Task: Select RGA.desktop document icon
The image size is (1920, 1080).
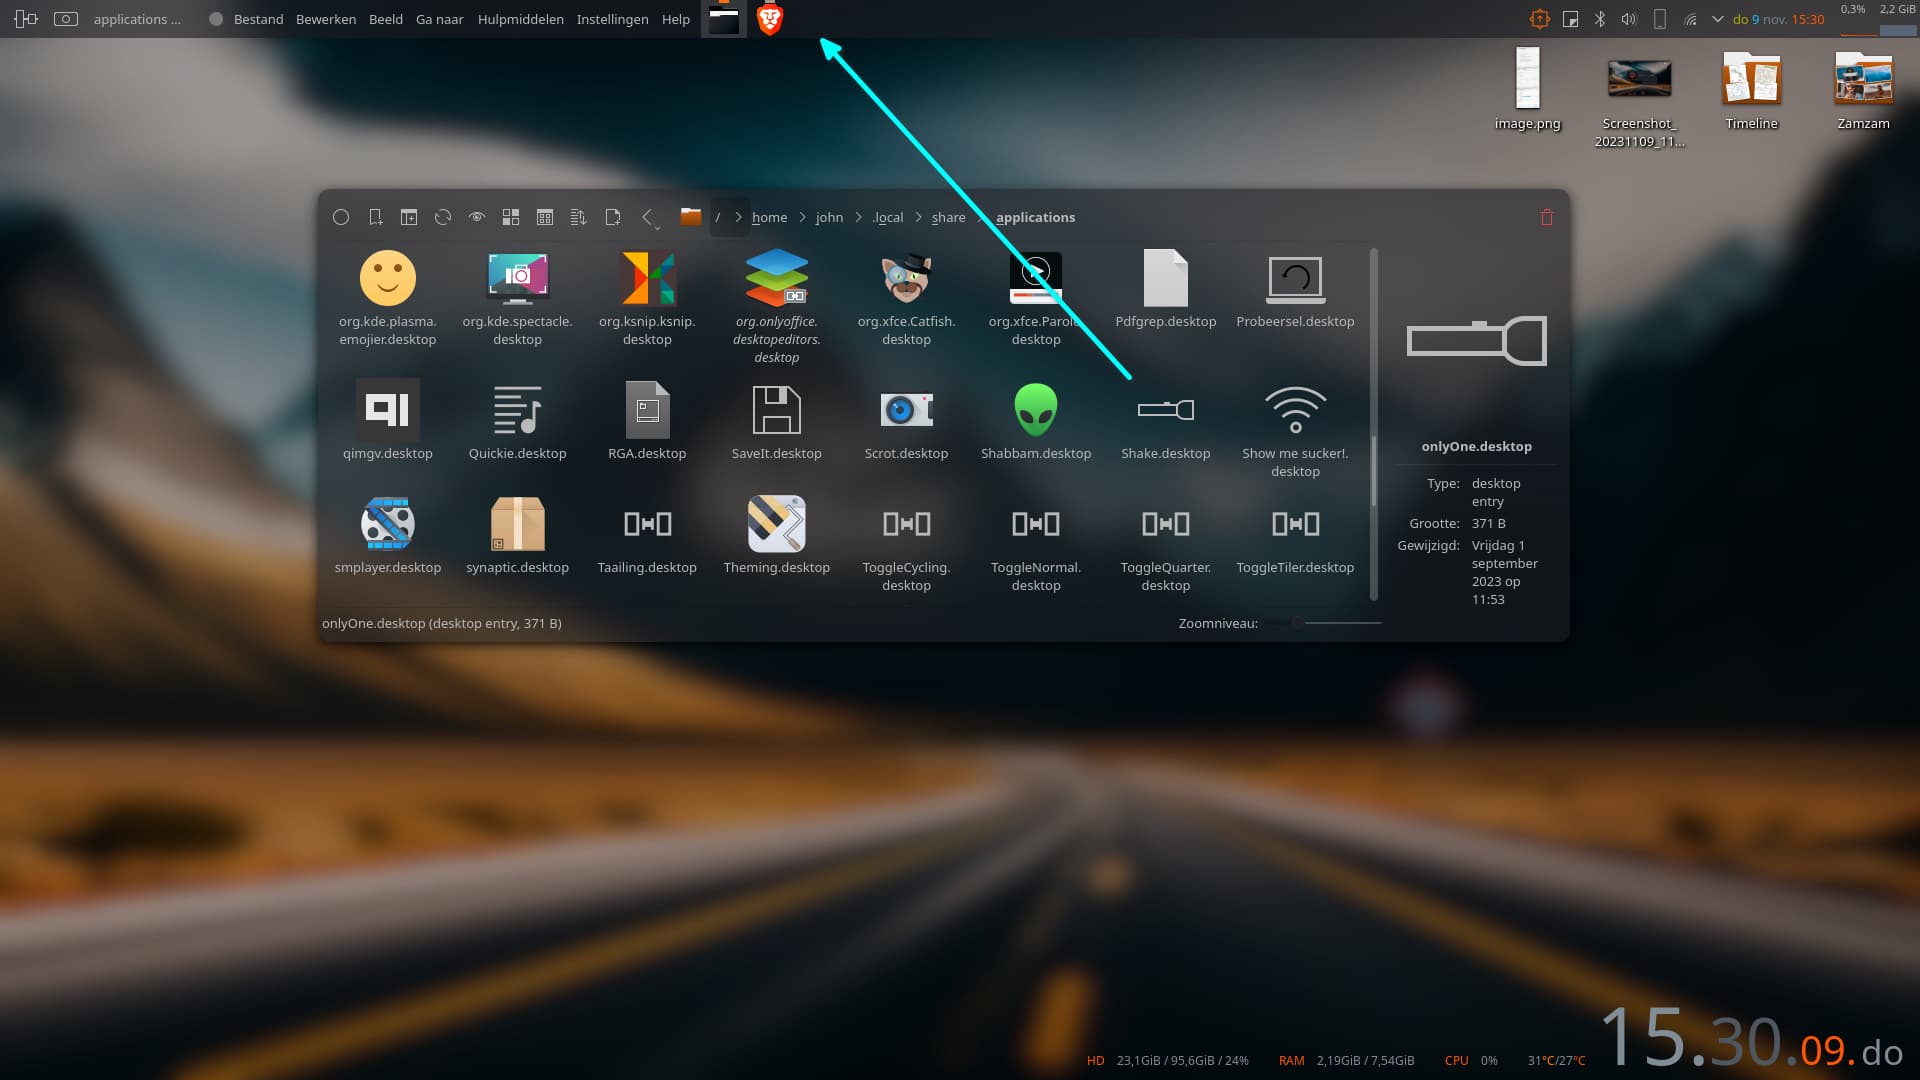Action: tap(648, 410)
